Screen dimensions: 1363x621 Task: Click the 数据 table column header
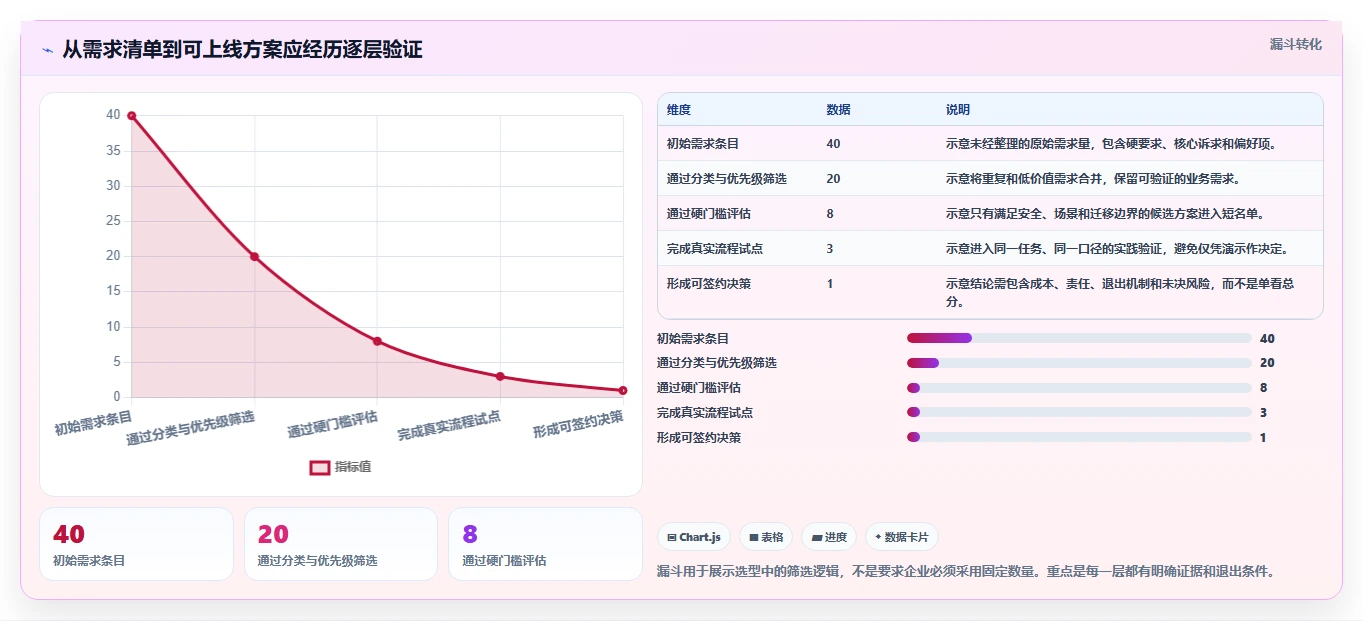(x=839, y=110)
